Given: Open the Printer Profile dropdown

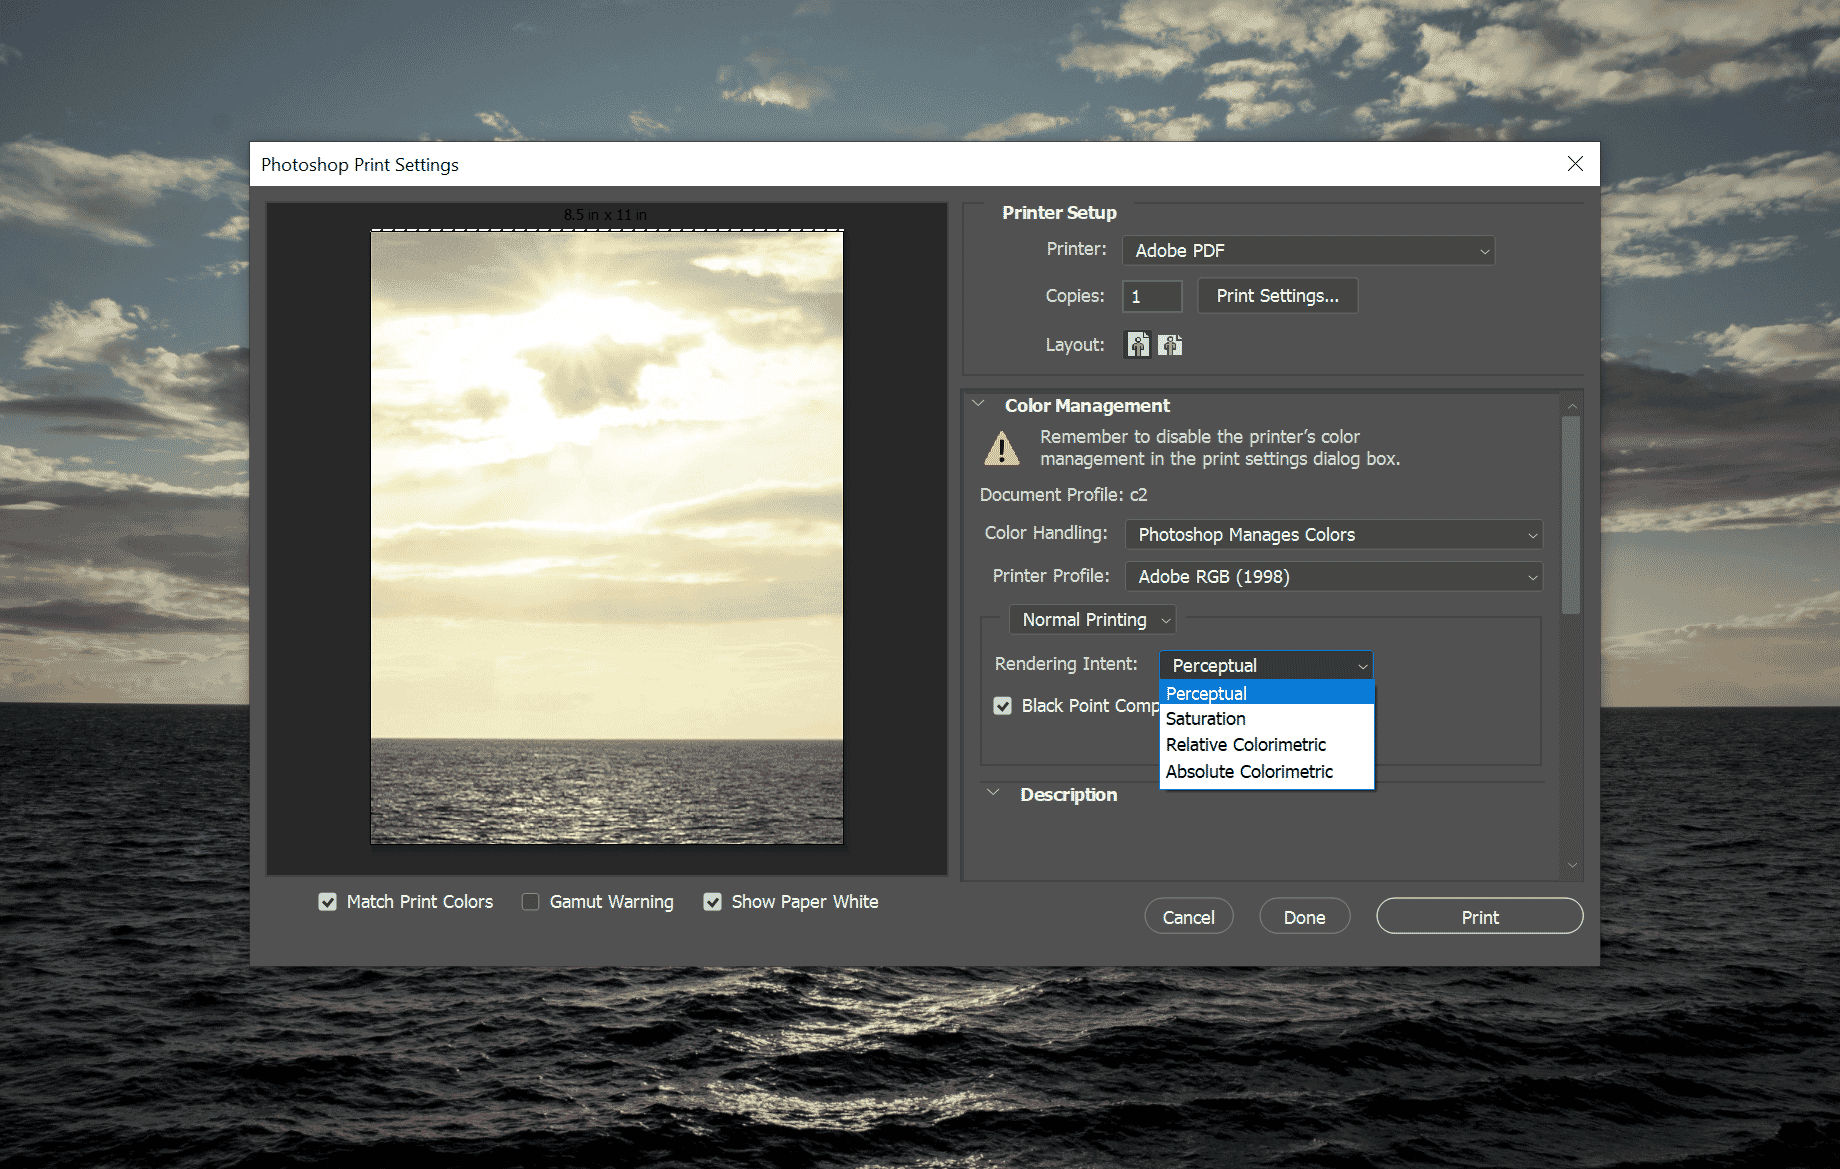Looking at the screenshot, I should [x=1333, y=577].
